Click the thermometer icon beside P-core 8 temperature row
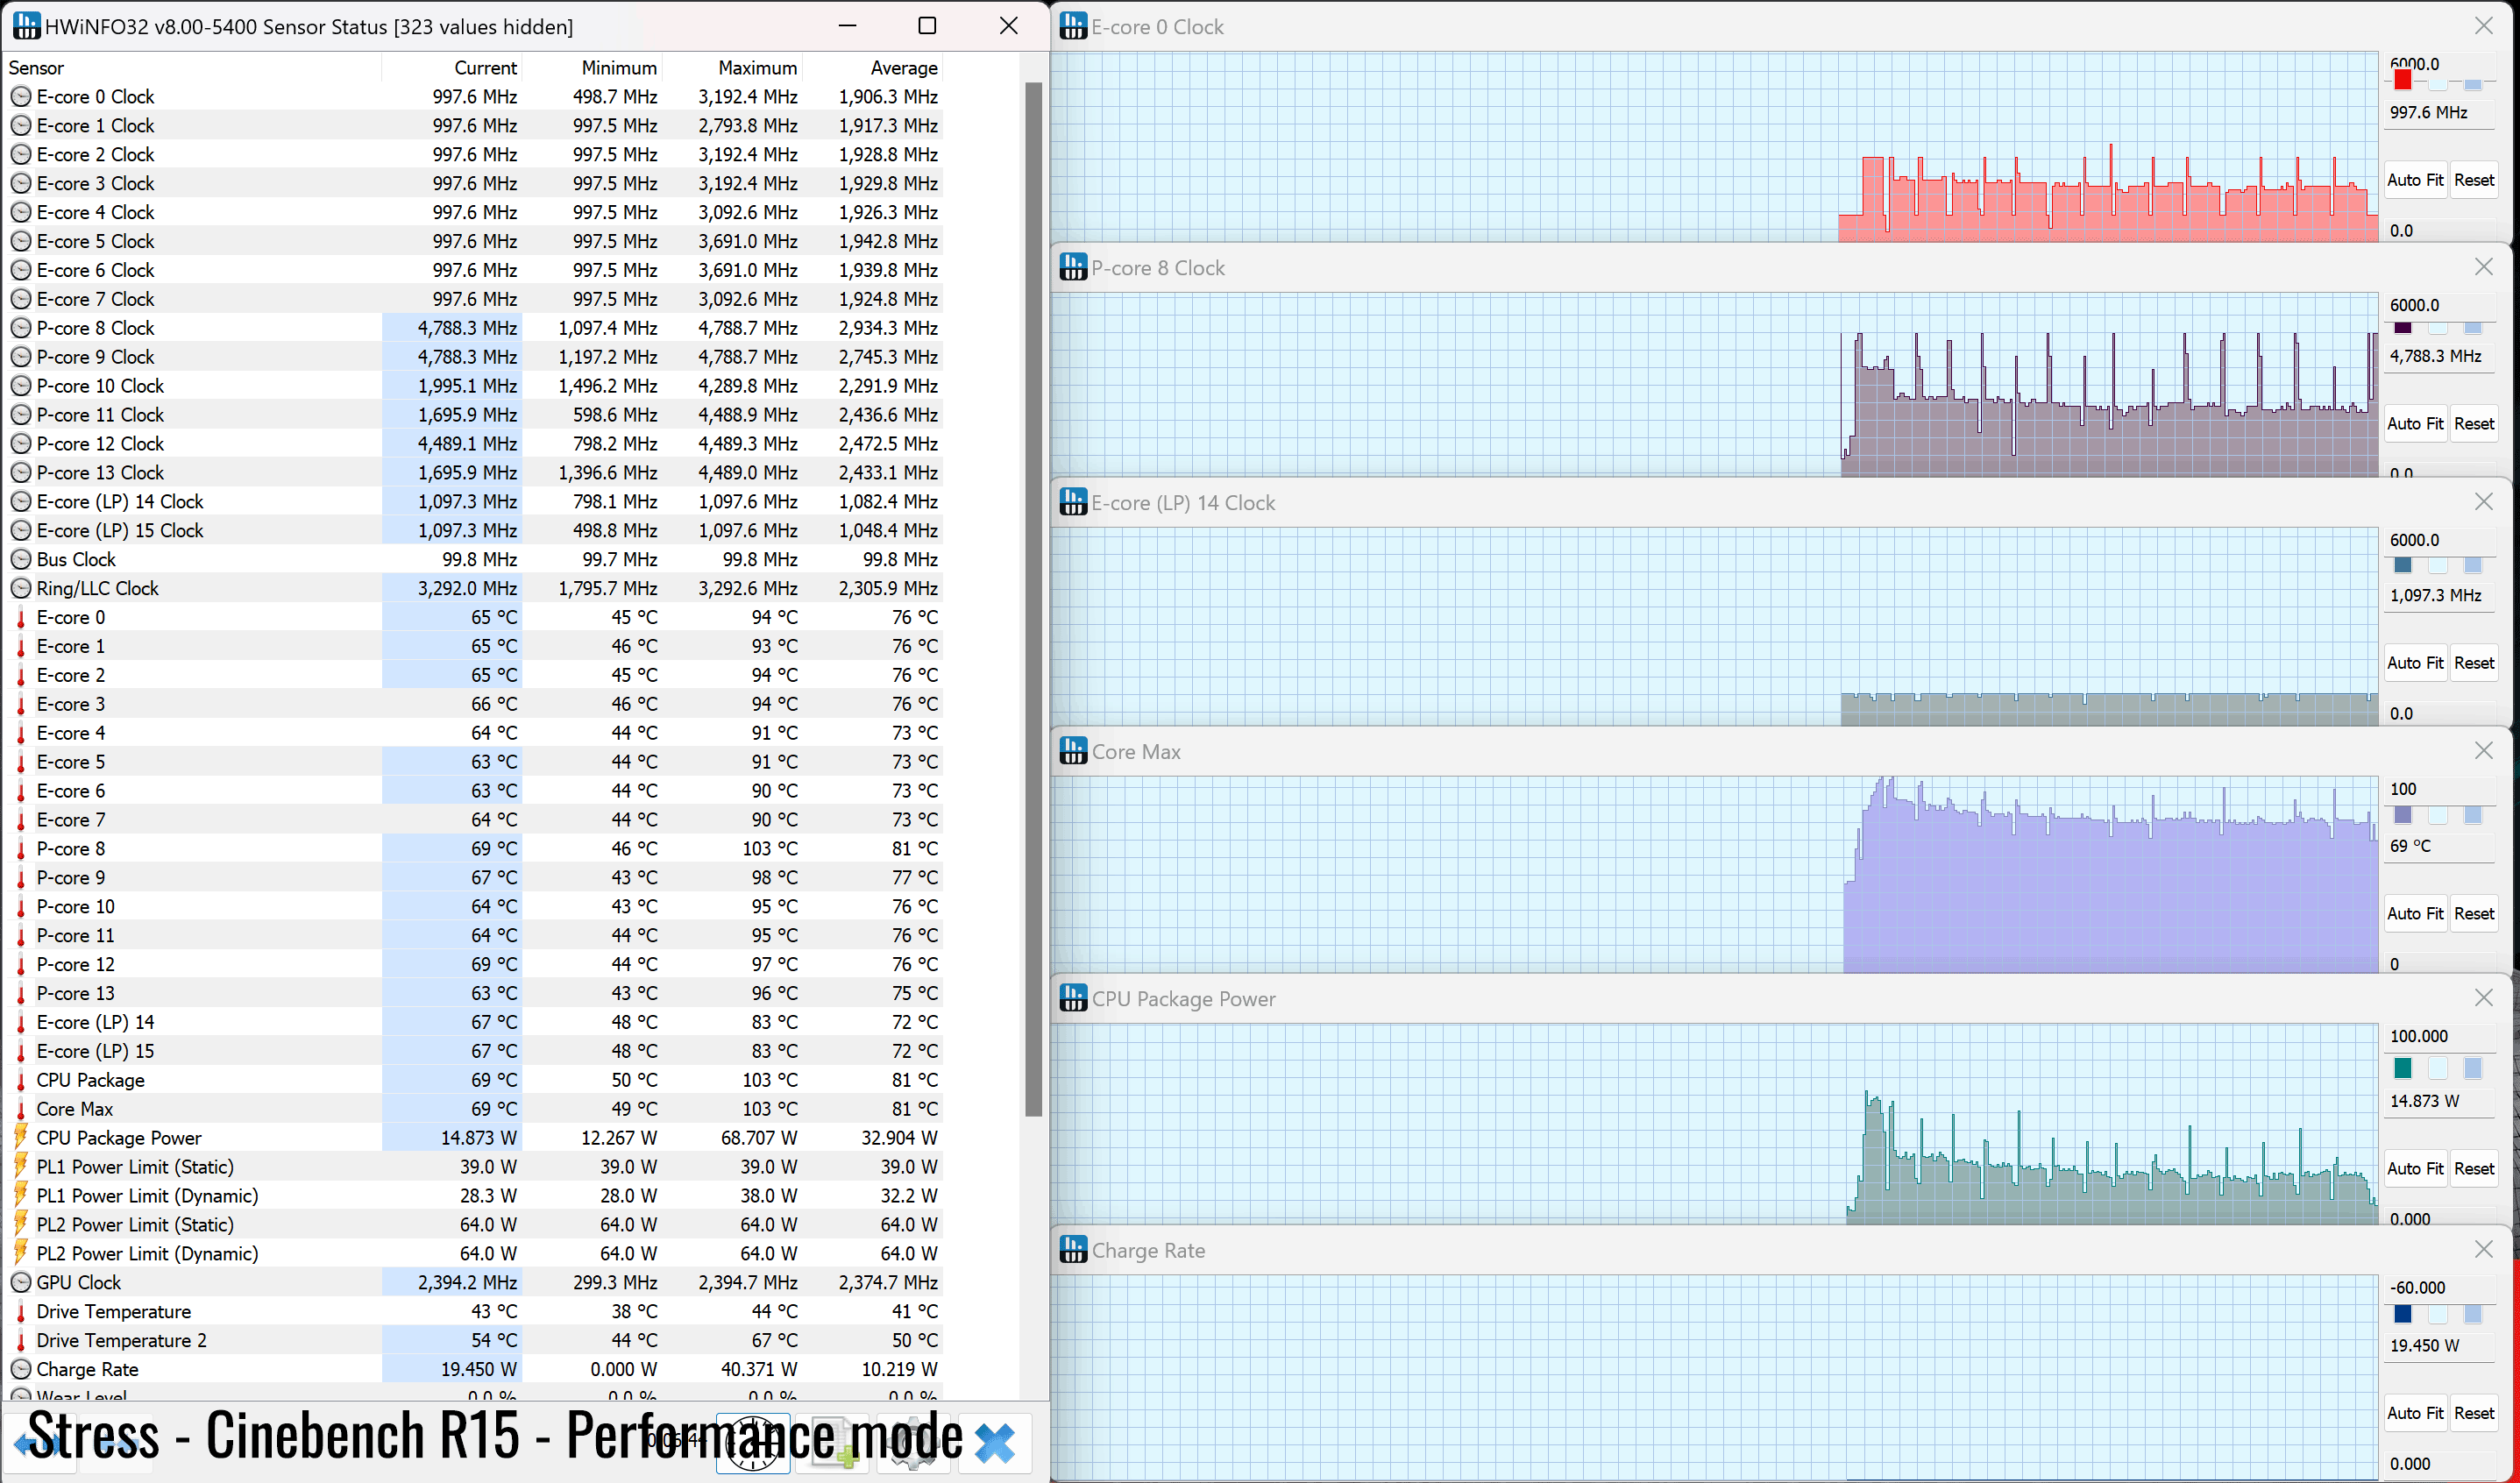 [x=21, y=849]
